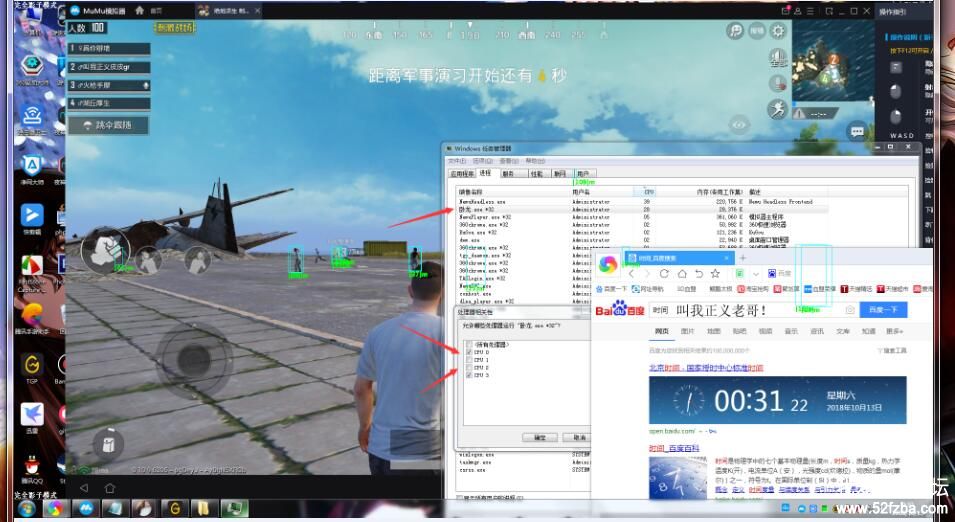The width and height of the screenshot is (955, 522).
Task: Click the camera icon in Baidu search box
Action: (x=850, y=310)
